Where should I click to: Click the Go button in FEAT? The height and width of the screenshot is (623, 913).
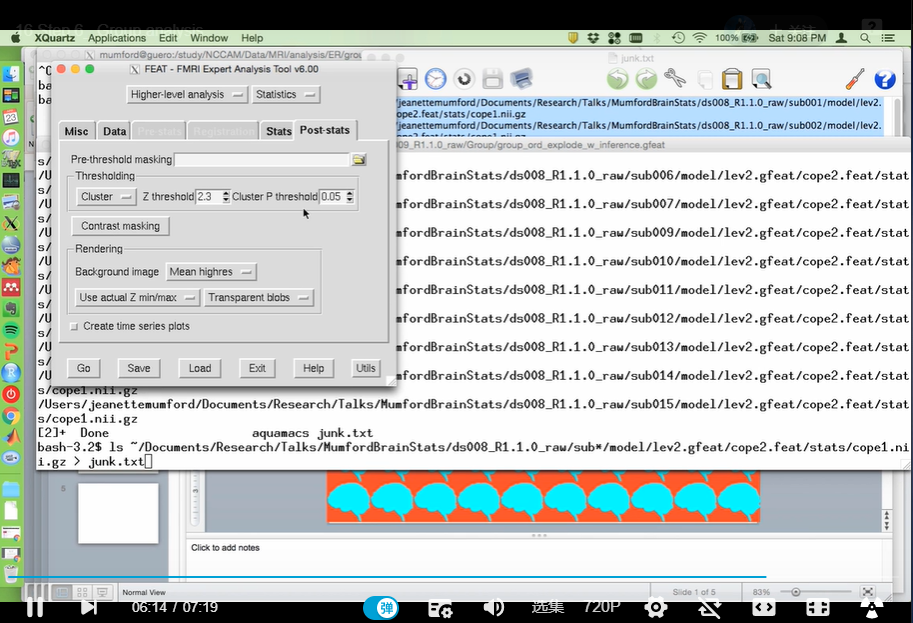coord(84,368)
